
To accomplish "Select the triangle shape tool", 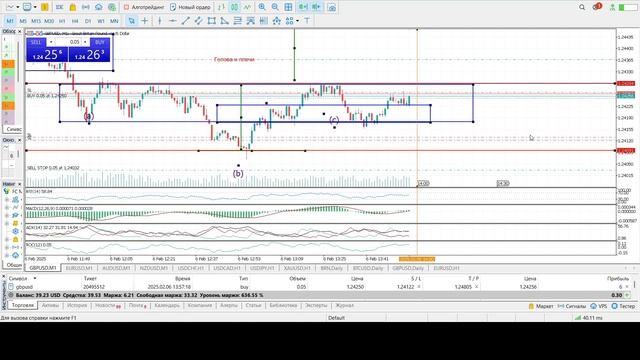I will [224, 20].
